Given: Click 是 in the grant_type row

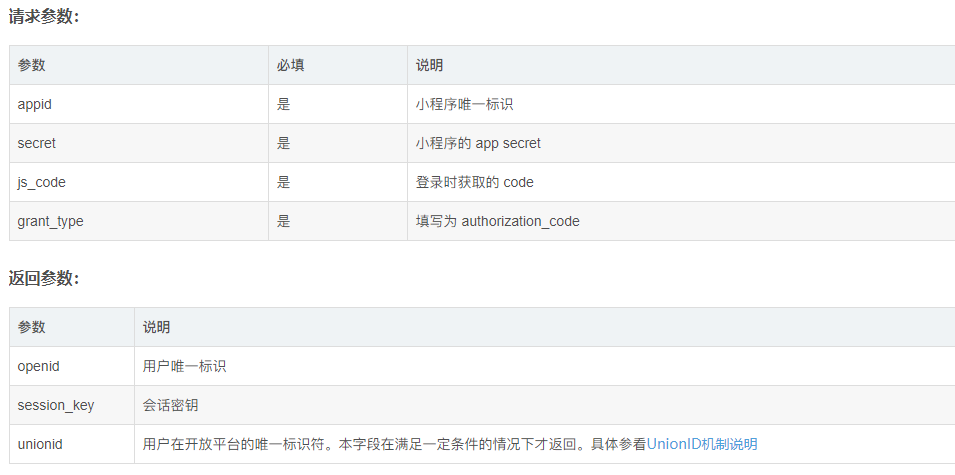Looking at the screenshot, I should click(284, 221).
